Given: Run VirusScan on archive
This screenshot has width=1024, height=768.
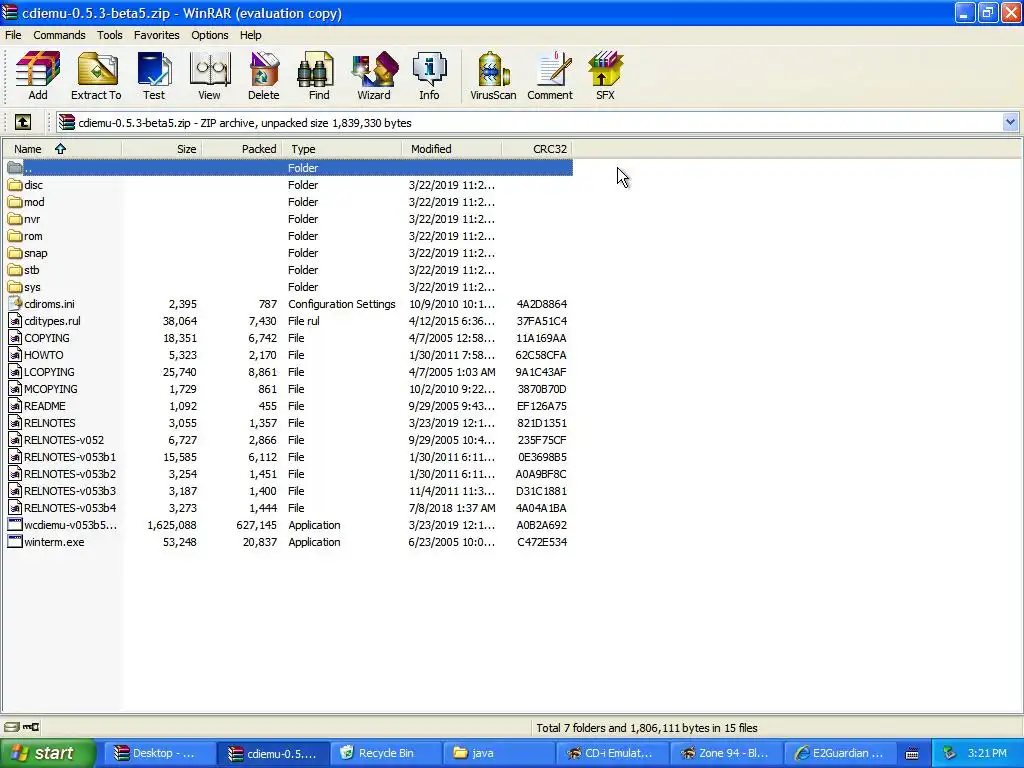Looking at the screenshot, I should click(493, 75).
